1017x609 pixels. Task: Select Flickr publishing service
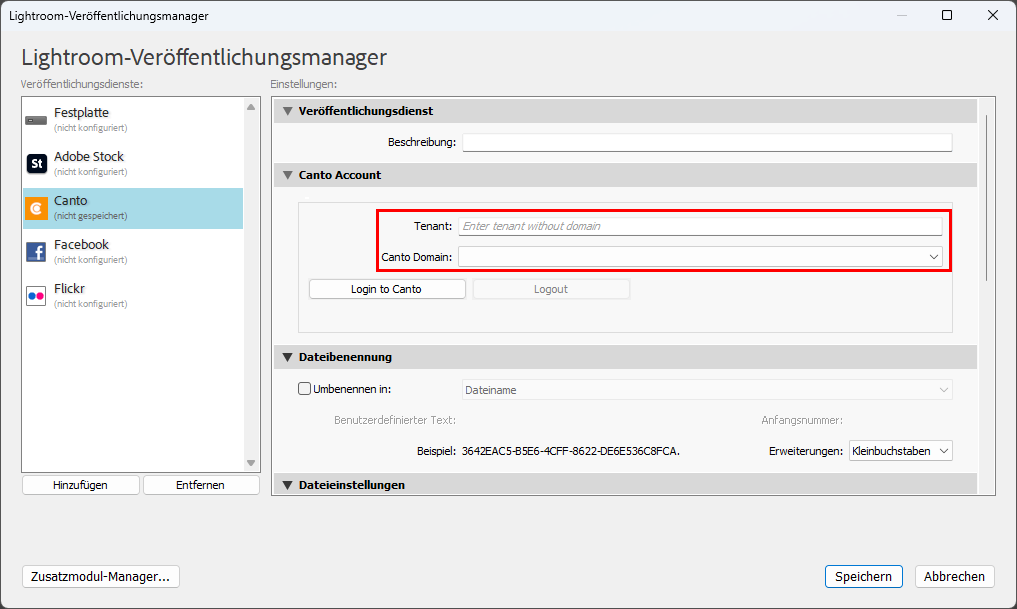[x=133, y=296]
